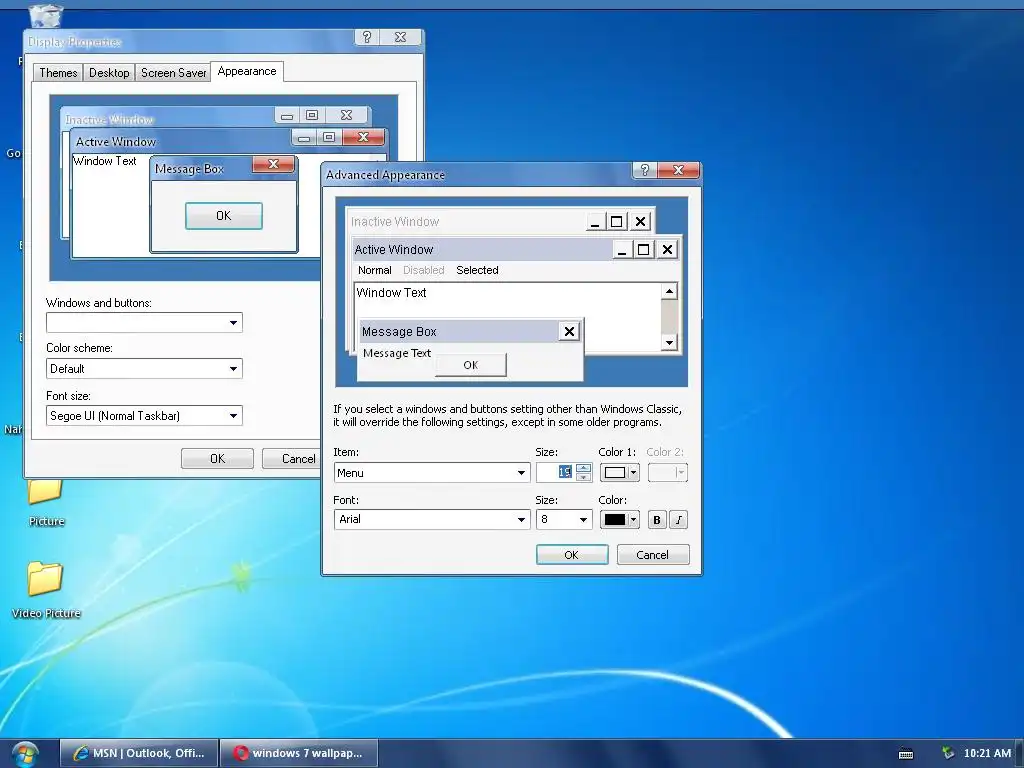
Task: Close the Advanced Appearance dialog
Action: pyautogui.click(x=678, y=170)
